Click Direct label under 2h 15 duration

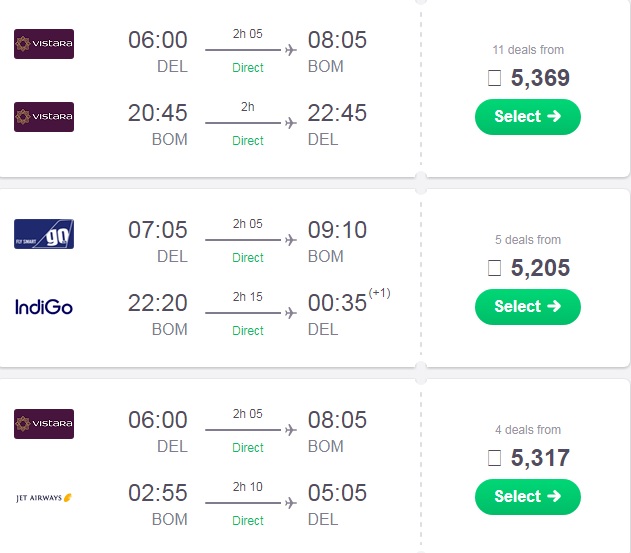pyautogui.click(x=248, y=330)
